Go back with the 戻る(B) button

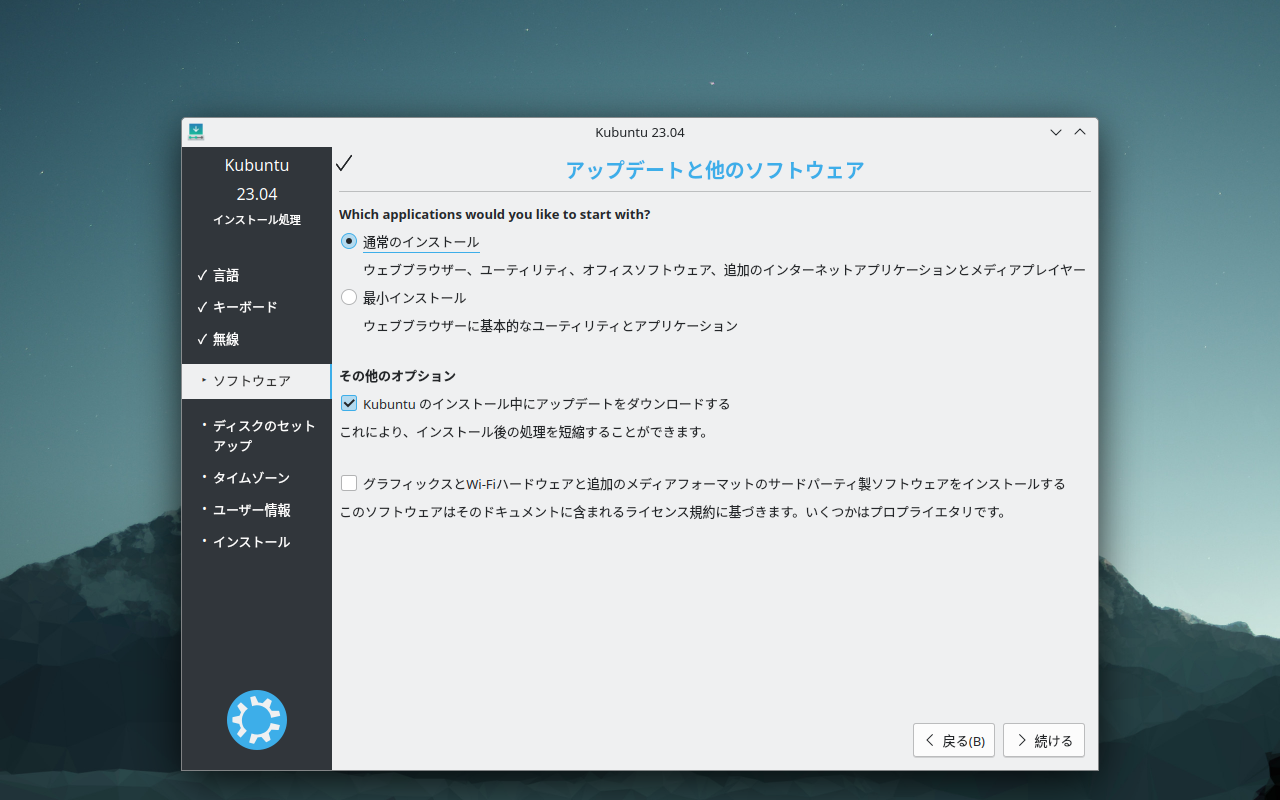click(954, 740)
